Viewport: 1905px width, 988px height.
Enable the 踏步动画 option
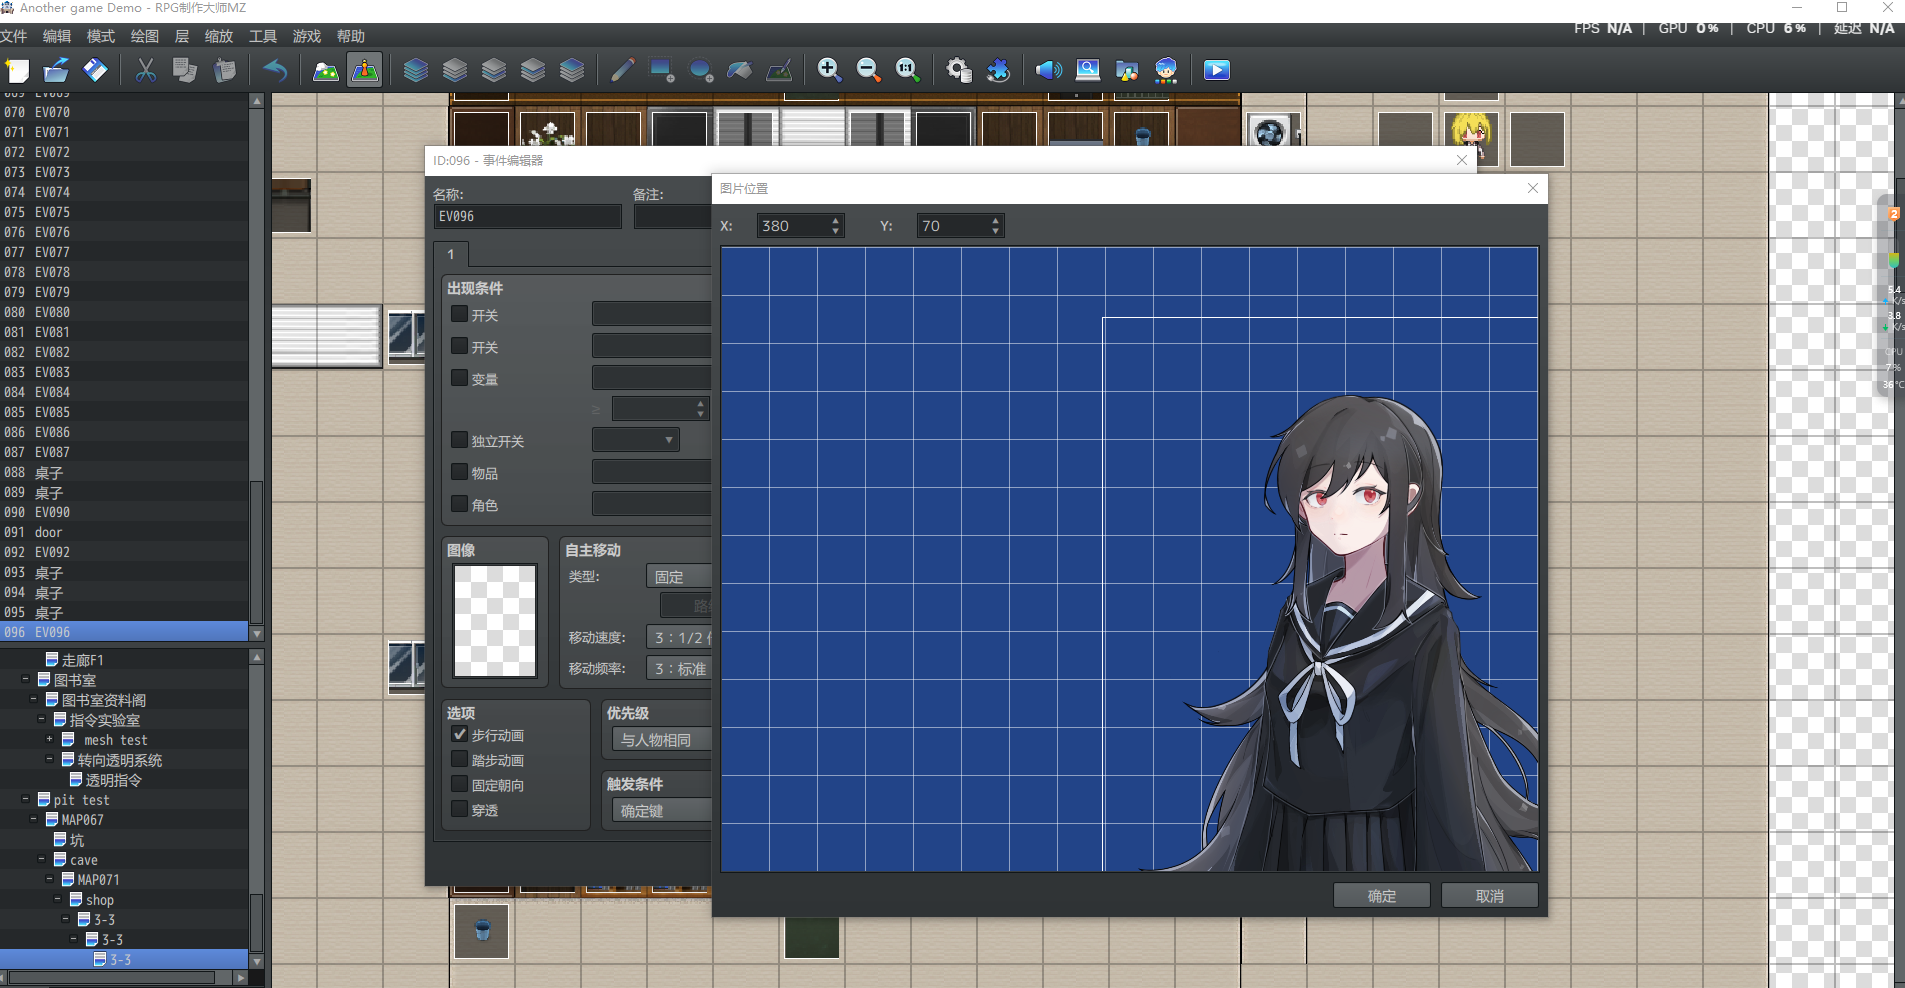tap(460, 759)
